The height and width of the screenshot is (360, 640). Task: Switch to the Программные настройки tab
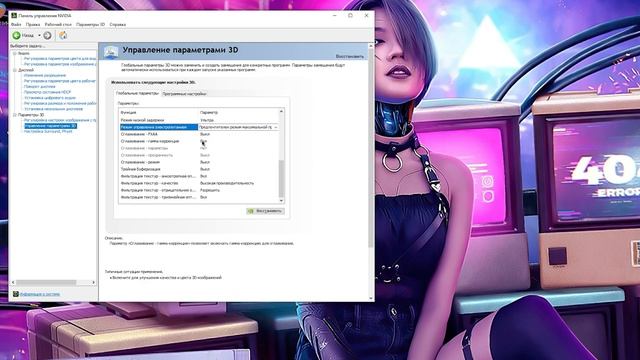(x=184, y=94)
